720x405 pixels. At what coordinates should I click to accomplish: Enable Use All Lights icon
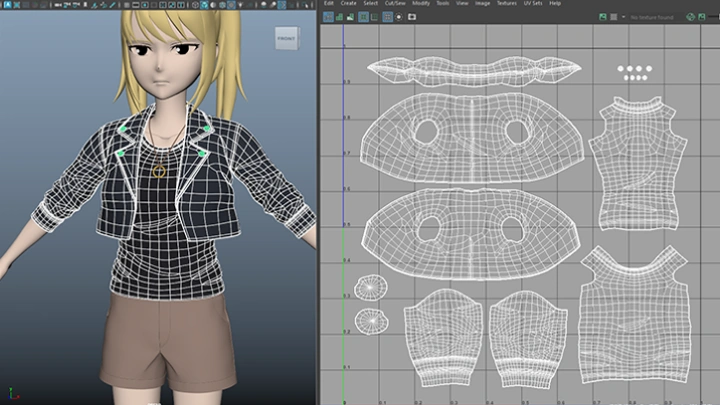coord(241,5)
